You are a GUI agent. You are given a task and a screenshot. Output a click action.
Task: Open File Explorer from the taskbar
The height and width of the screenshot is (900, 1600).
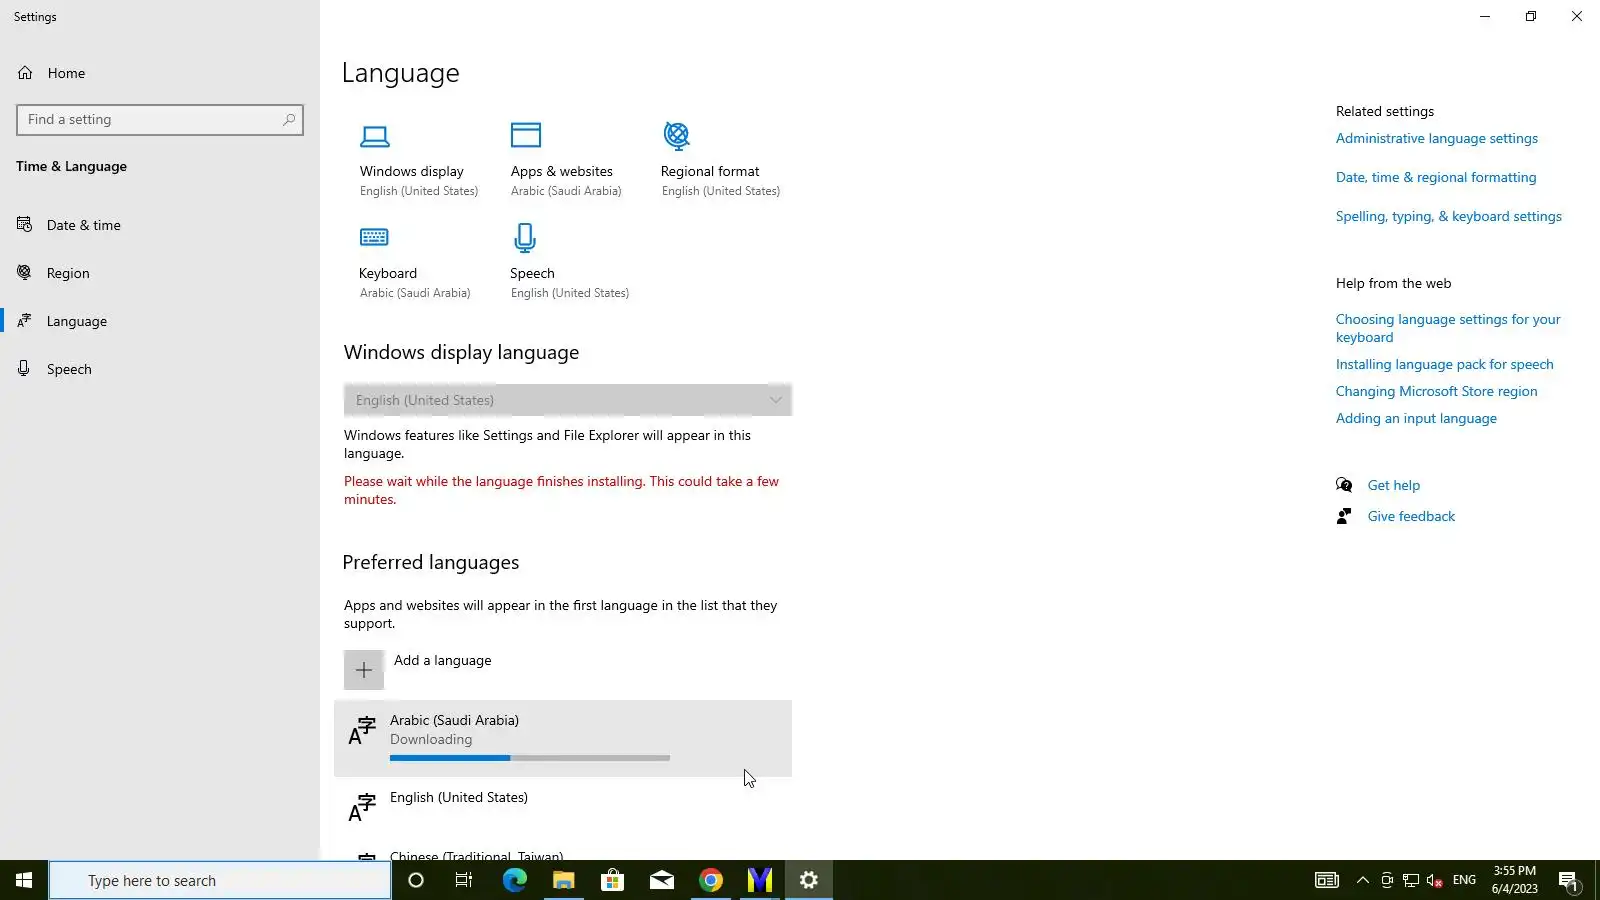pyautogui.click(x=564, y=880)
